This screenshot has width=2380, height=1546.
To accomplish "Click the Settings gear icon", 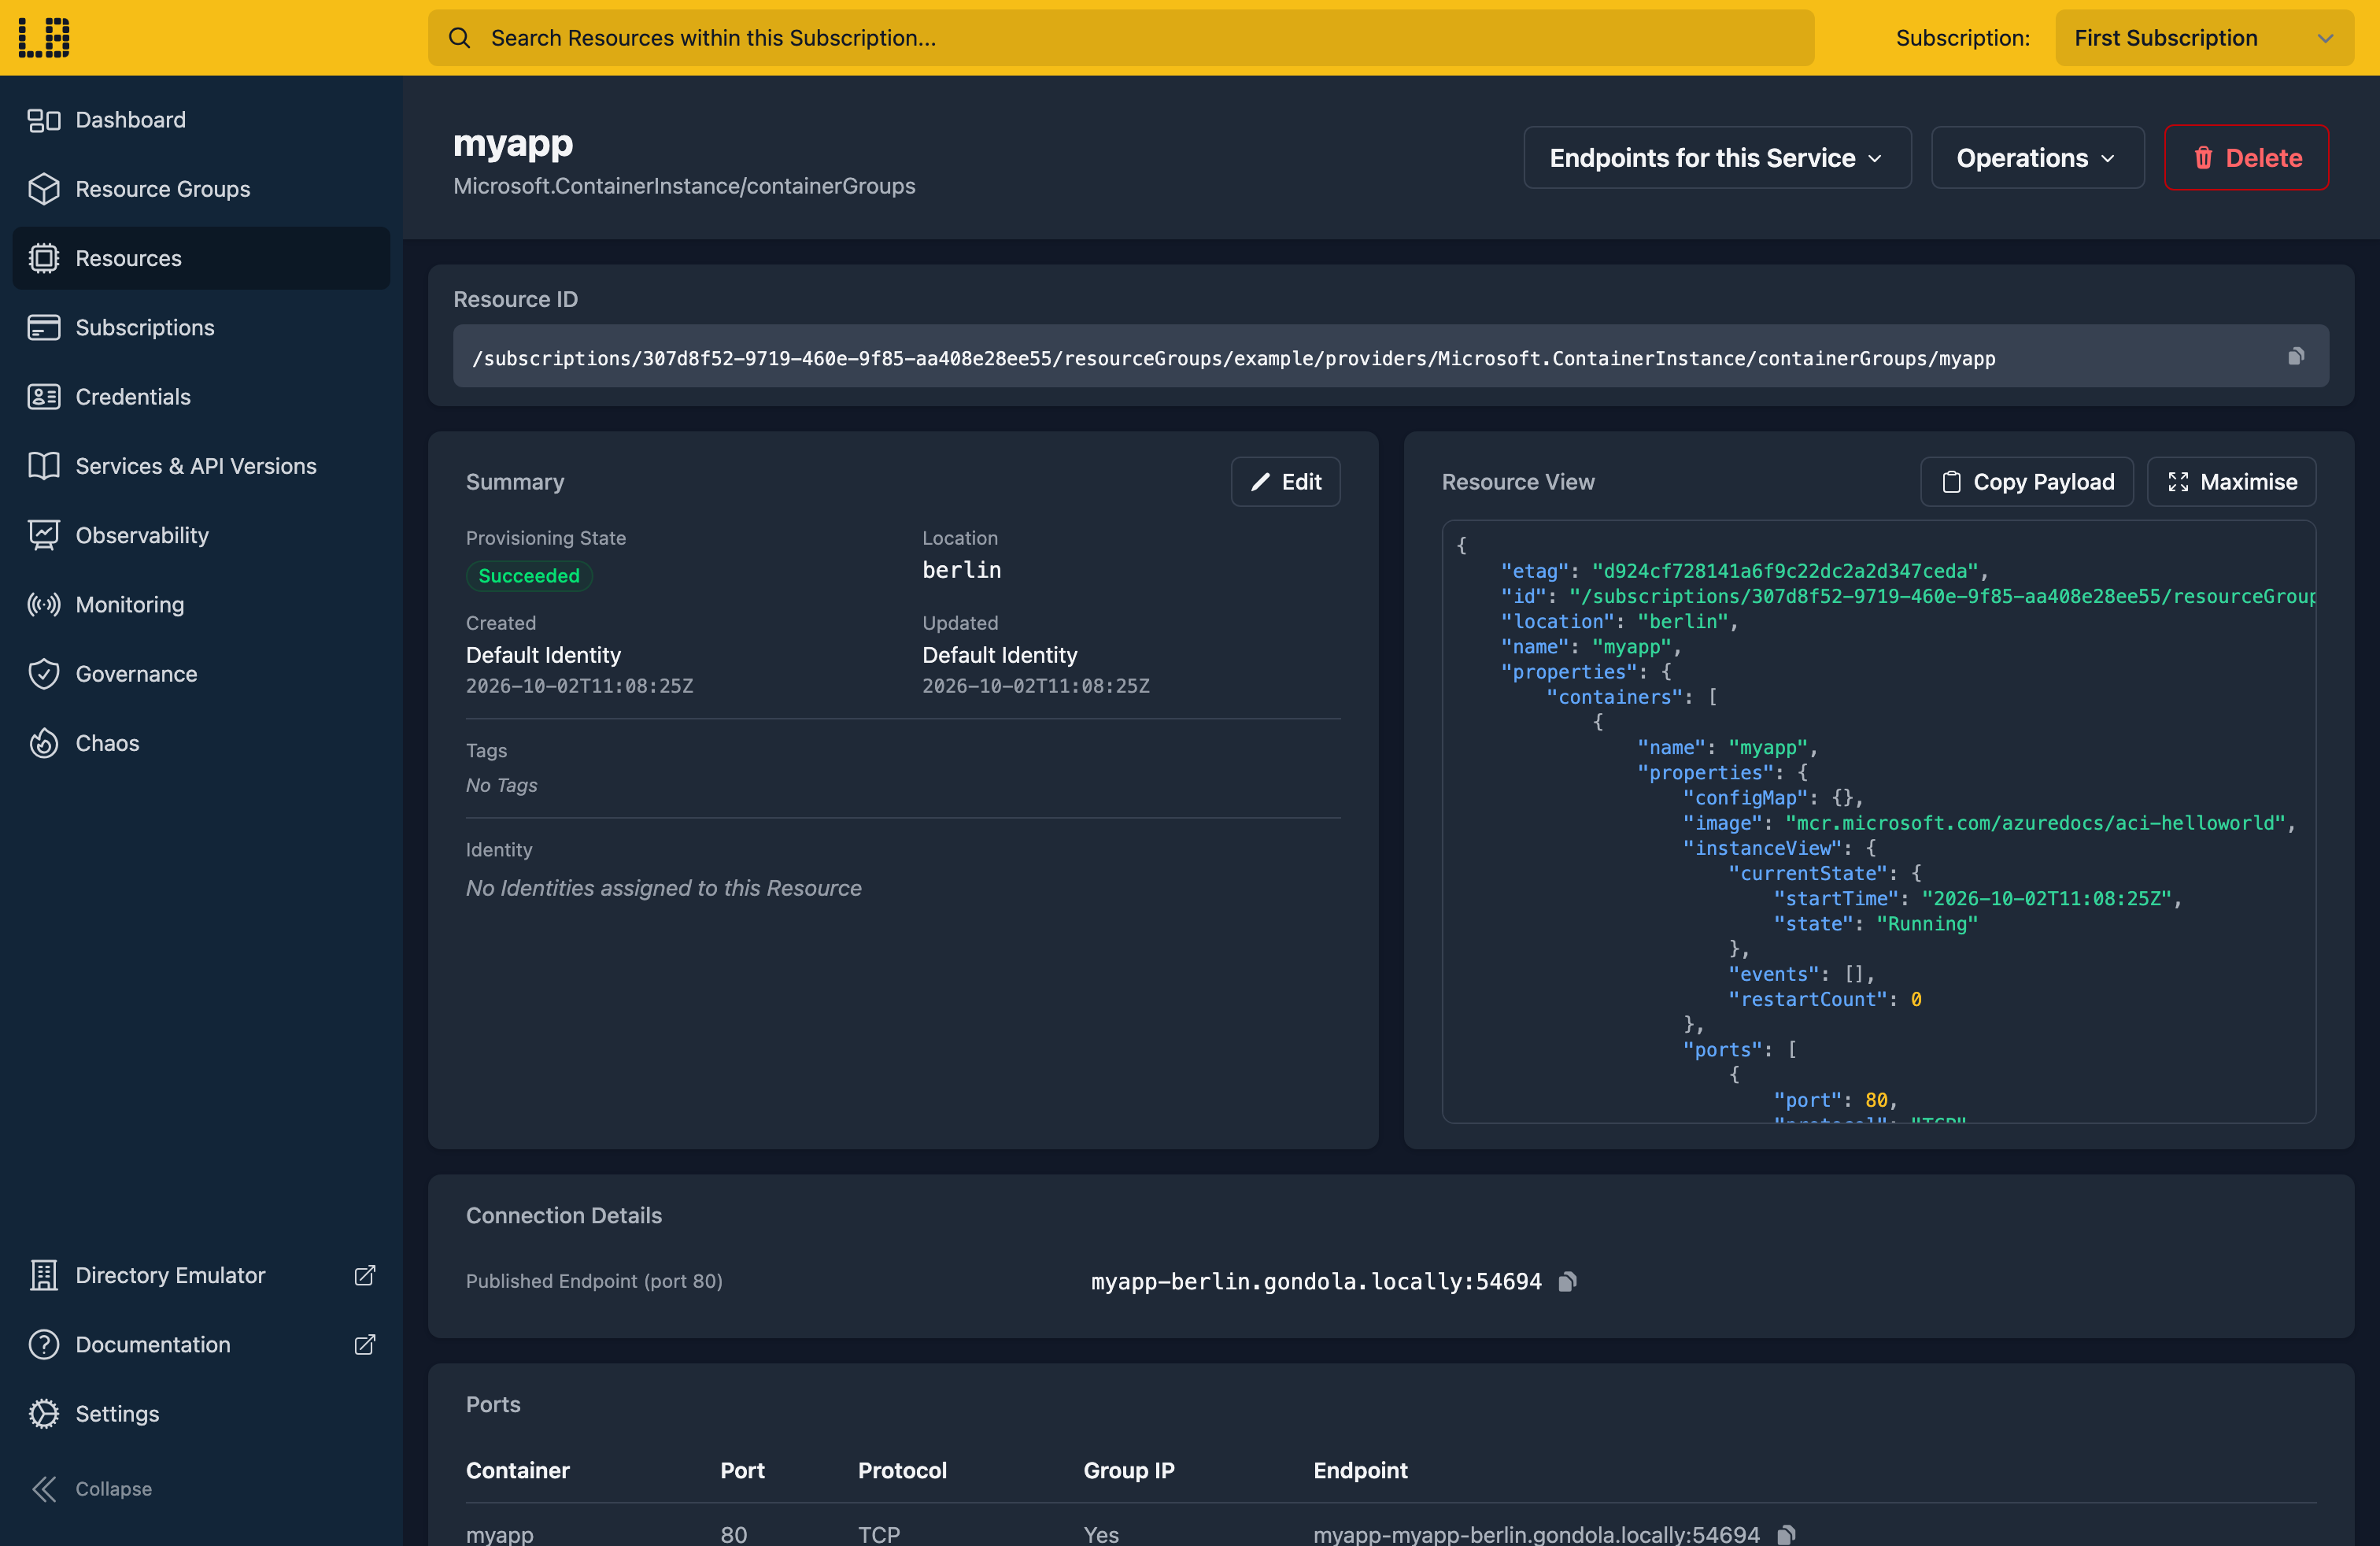I will pos(44,1413).
